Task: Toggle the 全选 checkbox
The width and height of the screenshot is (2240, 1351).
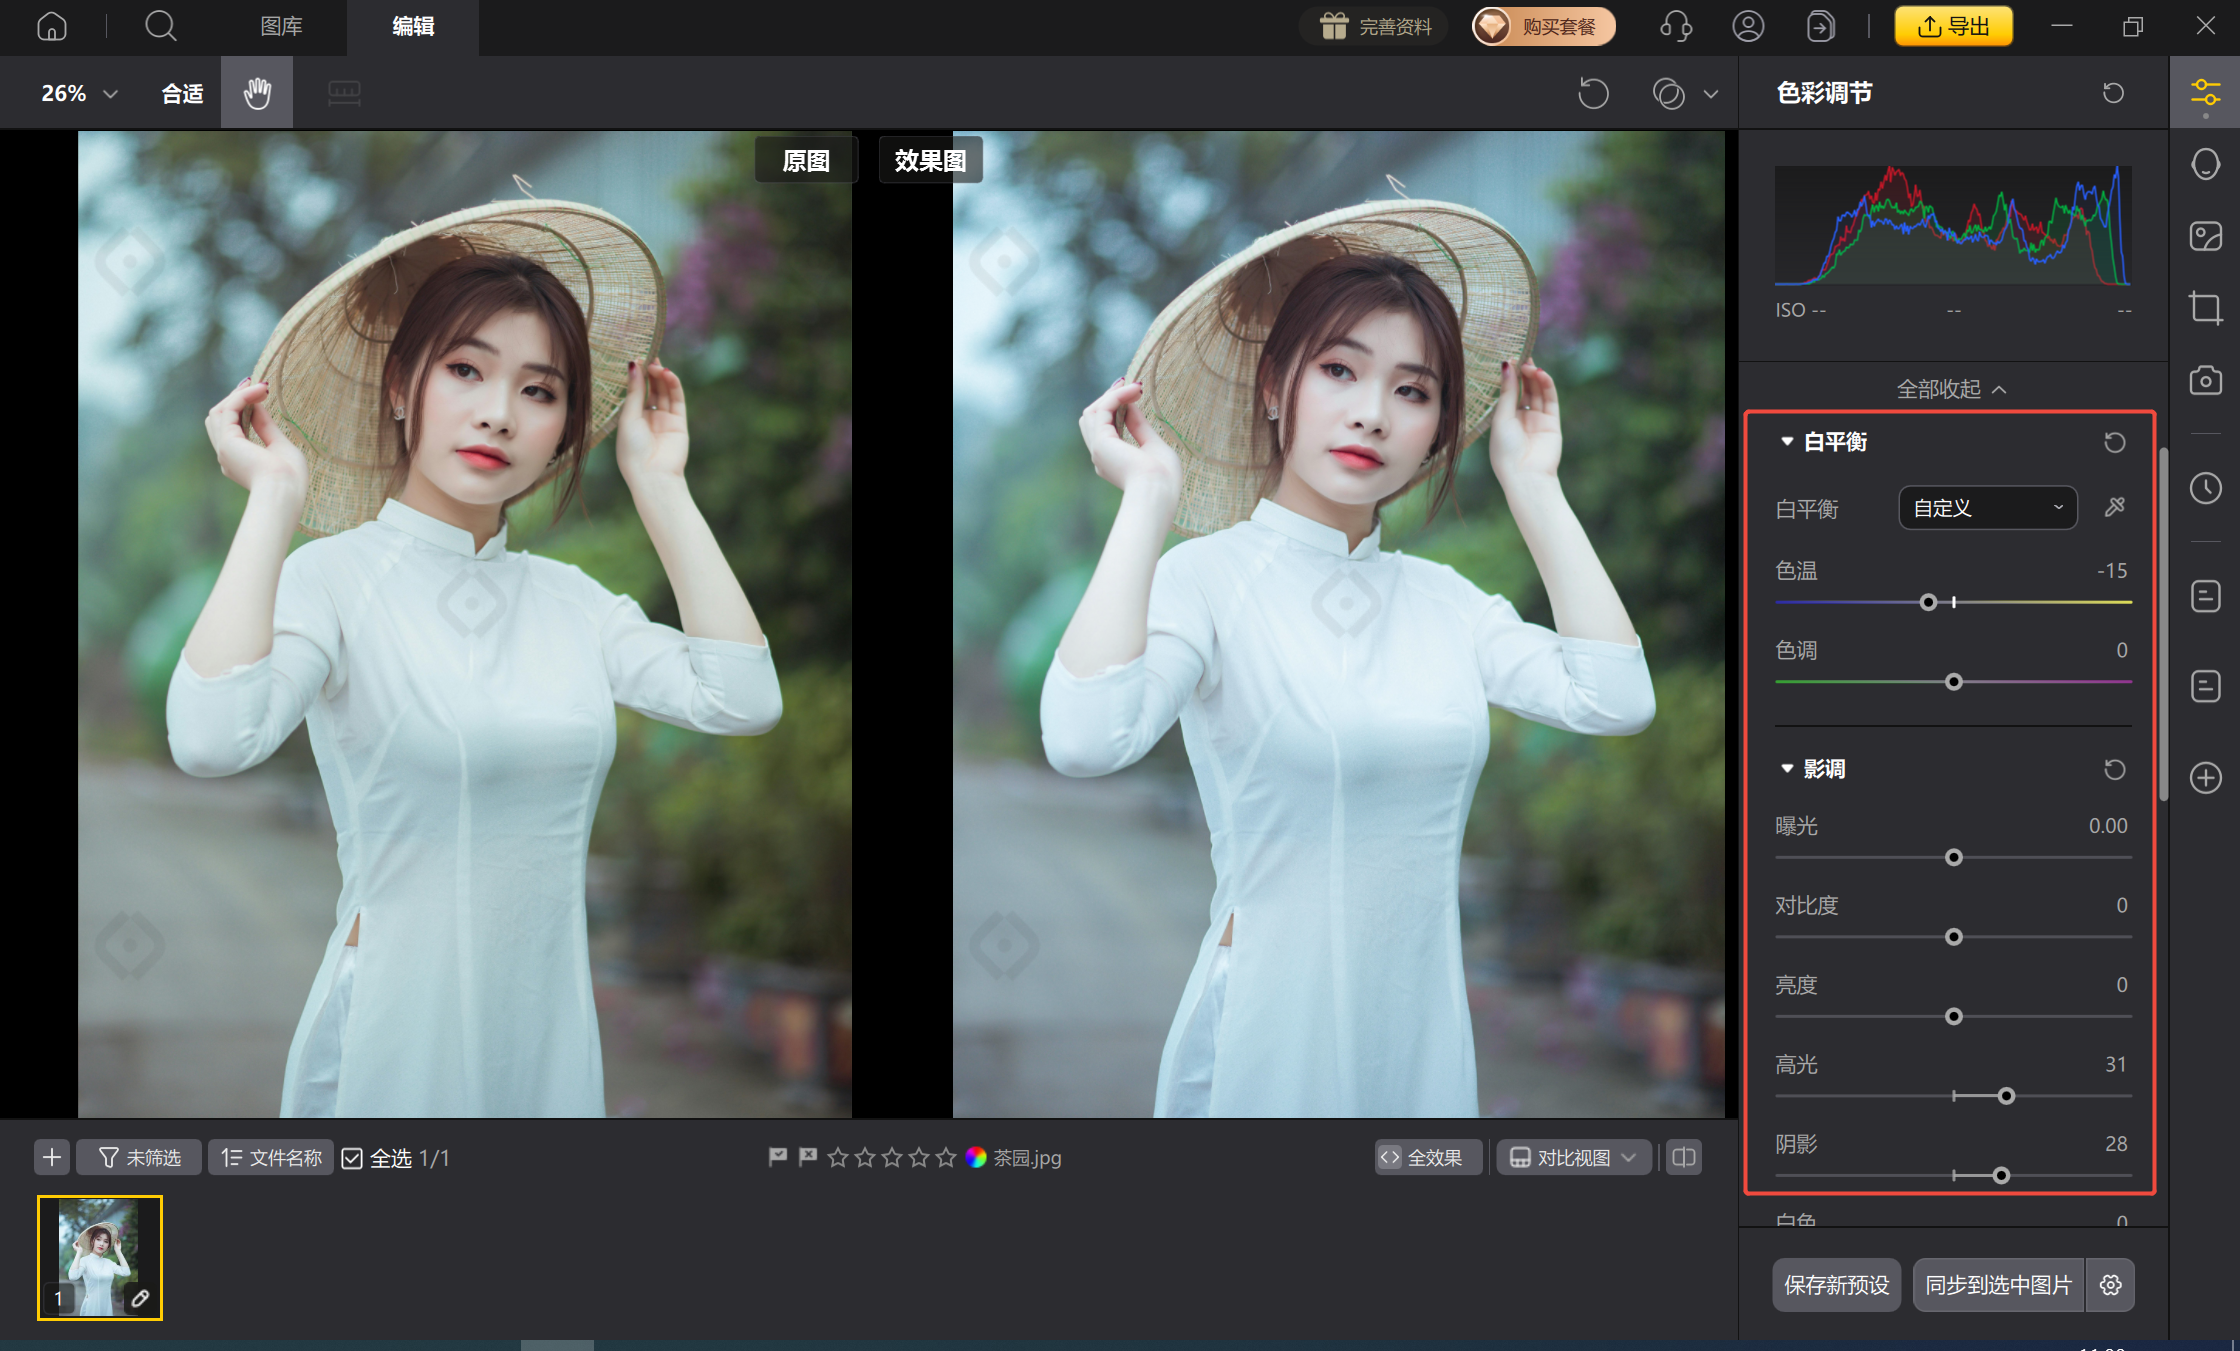Action: [x=352, y=1158]
